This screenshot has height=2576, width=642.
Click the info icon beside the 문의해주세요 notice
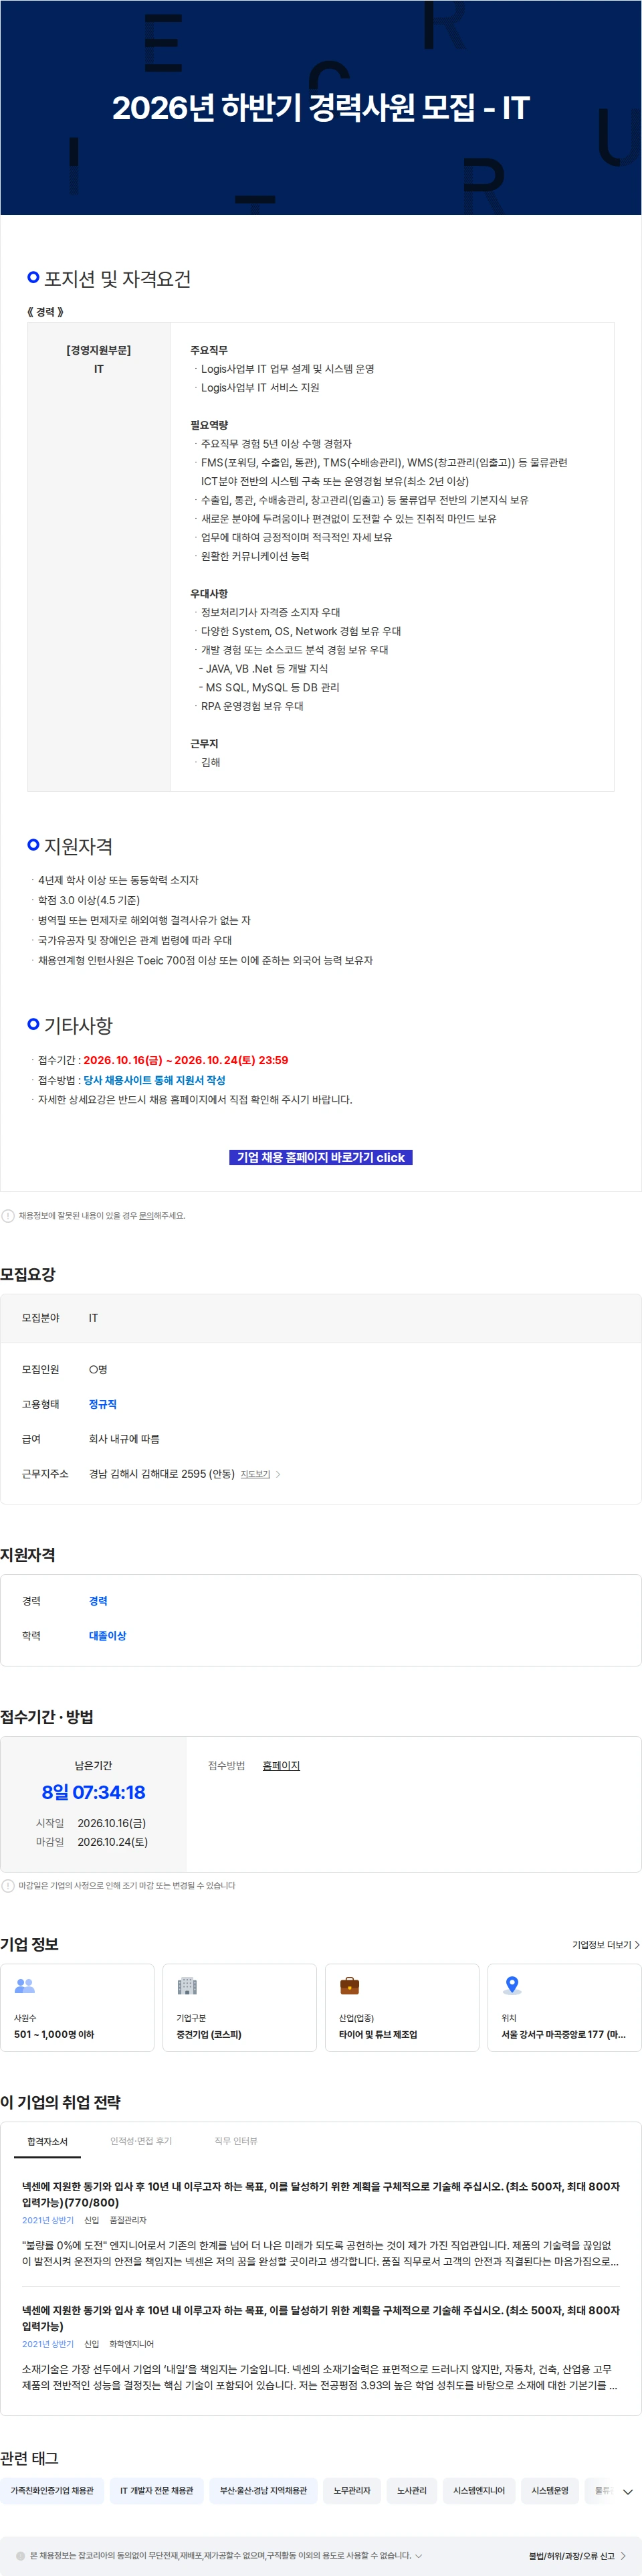coord(8,1216)
